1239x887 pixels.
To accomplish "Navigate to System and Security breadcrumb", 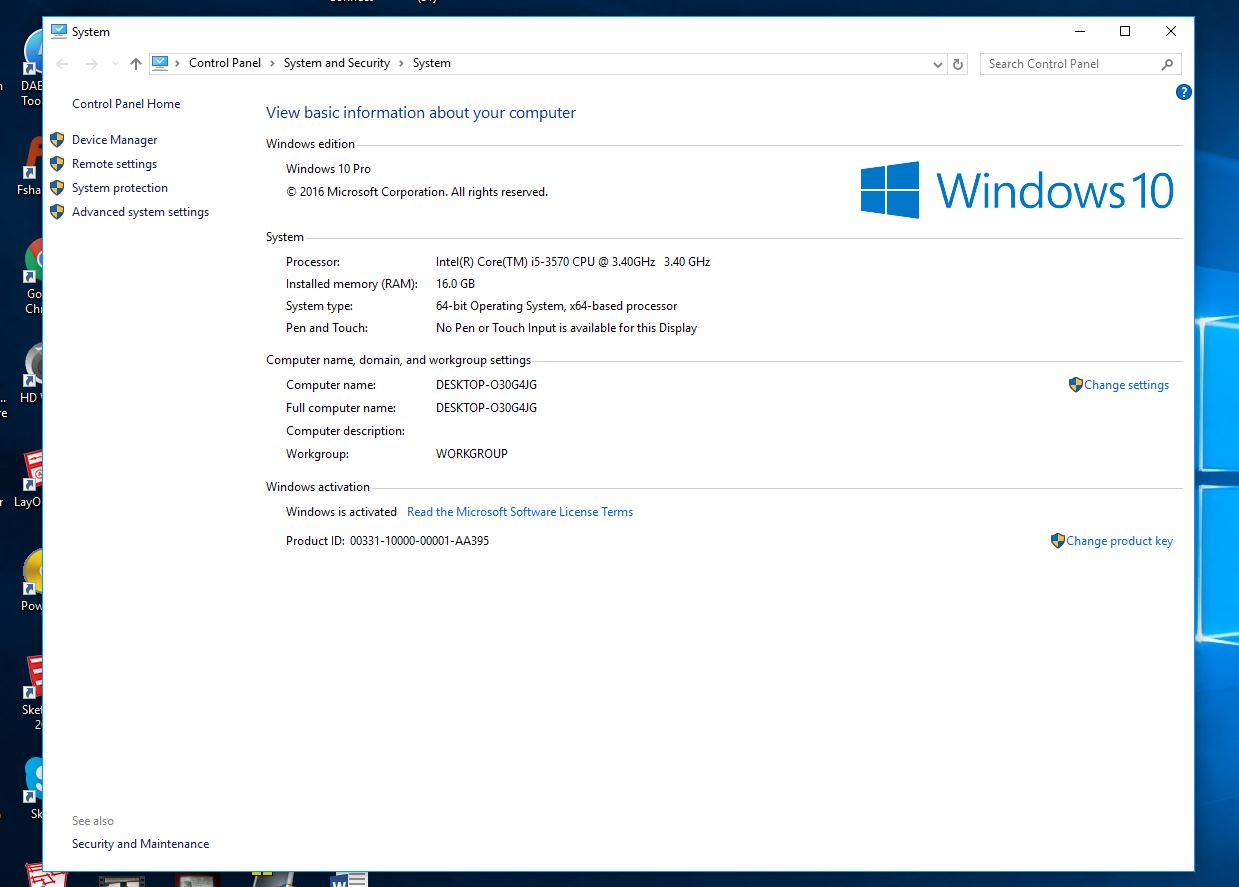I will (x=337, y=63).
